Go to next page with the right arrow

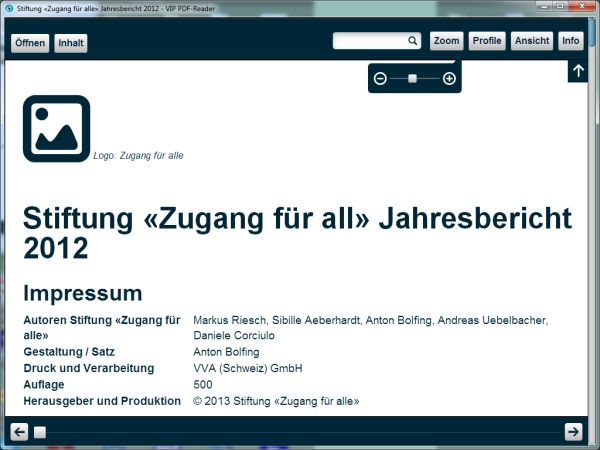573,432
